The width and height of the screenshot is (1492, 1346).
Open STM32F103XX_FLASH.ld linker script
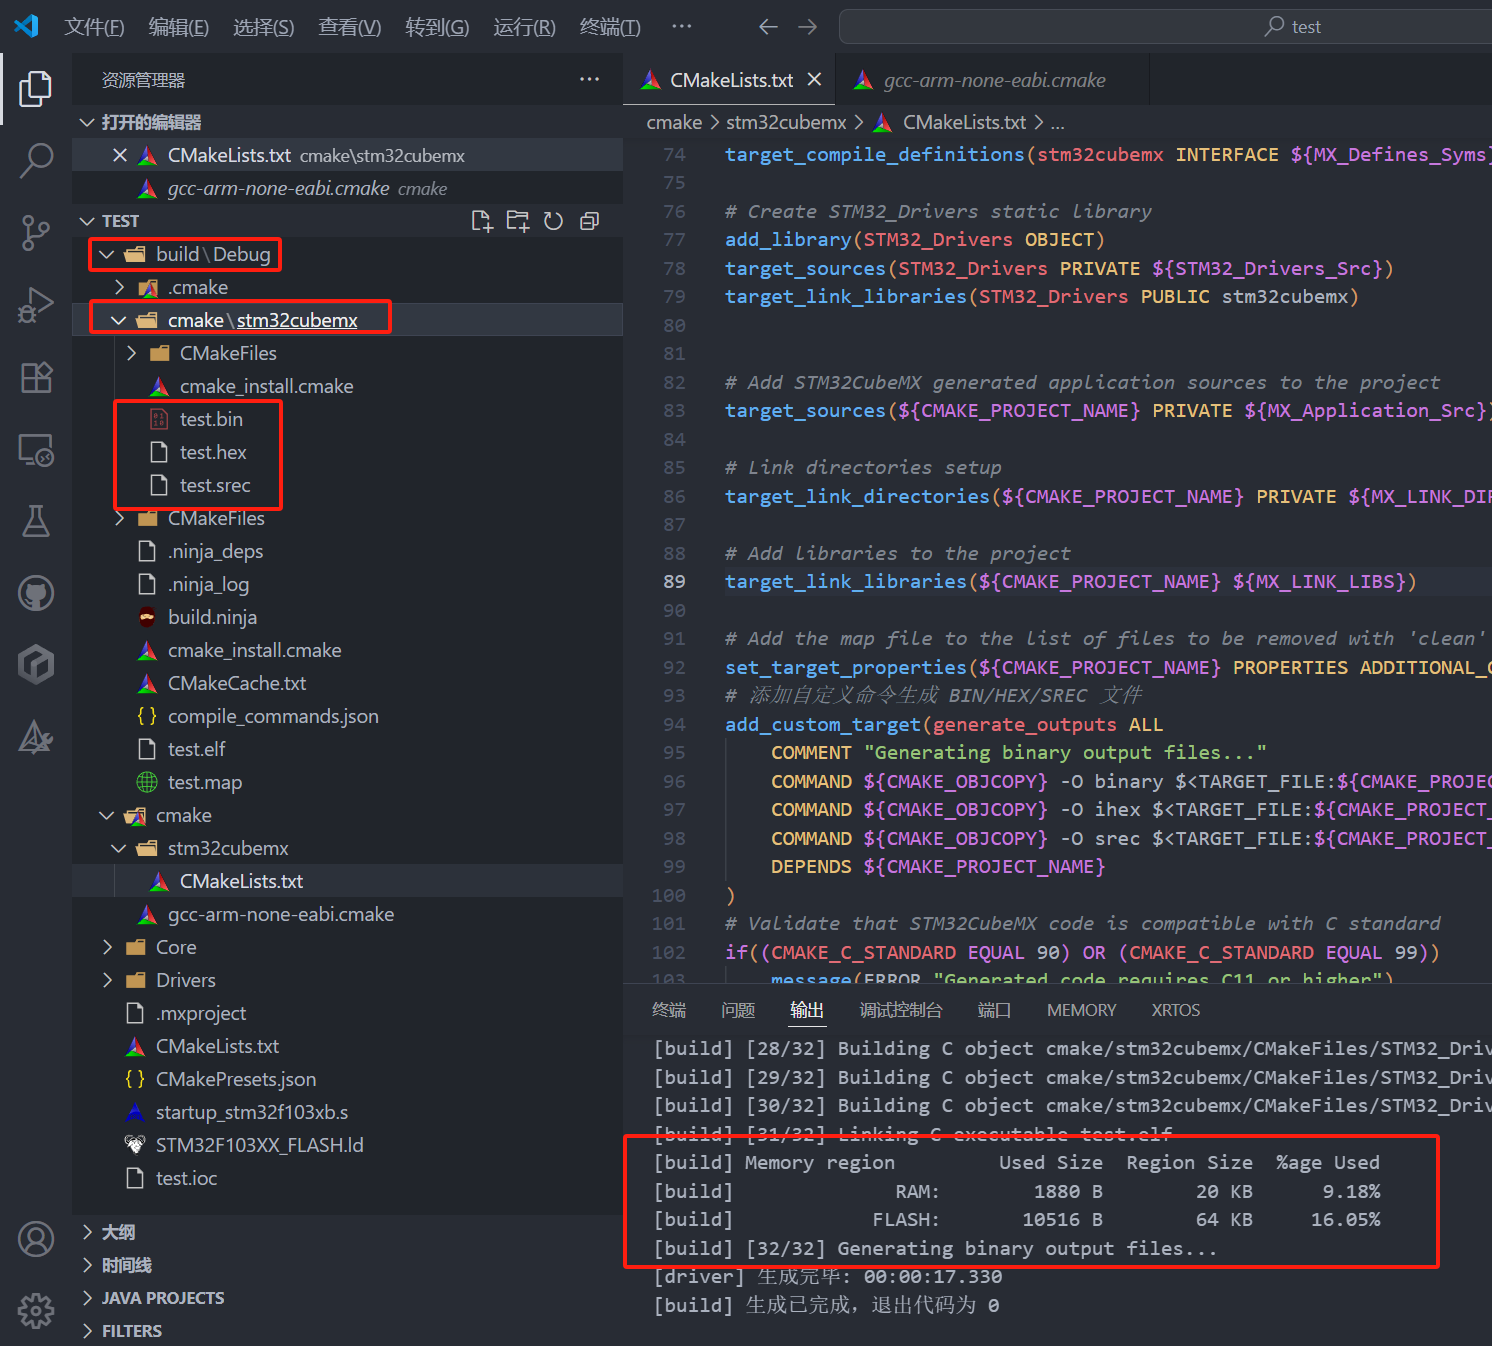coord(347,1145)
